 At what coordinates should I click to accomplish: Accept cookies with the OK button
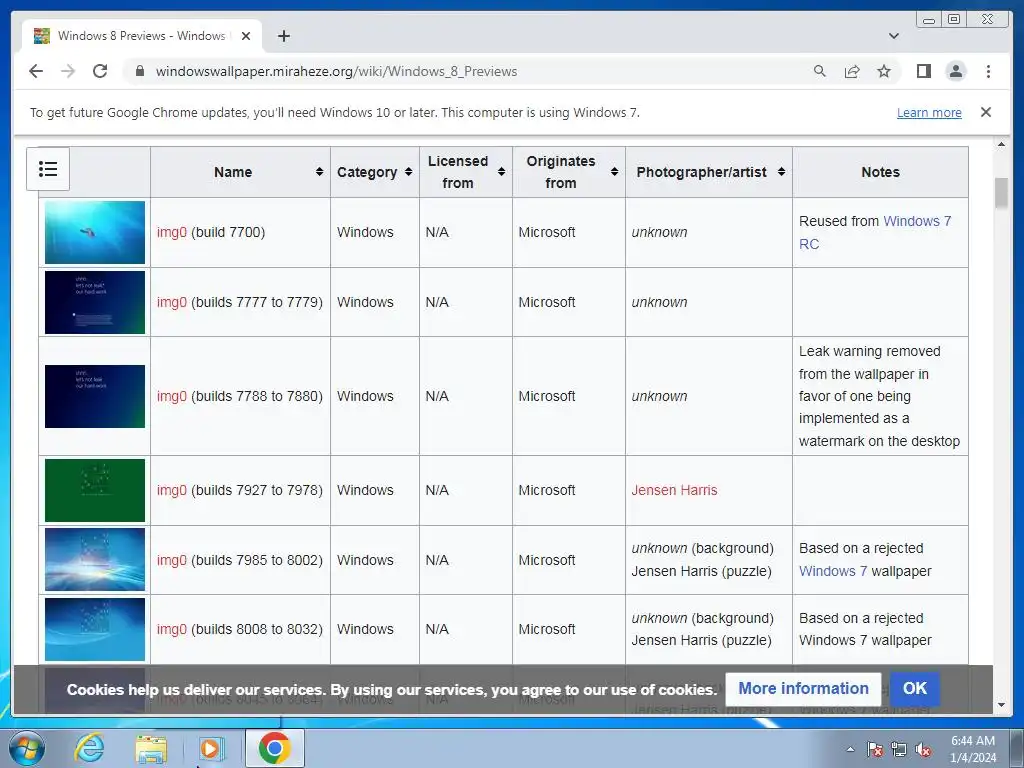(914, 689)
